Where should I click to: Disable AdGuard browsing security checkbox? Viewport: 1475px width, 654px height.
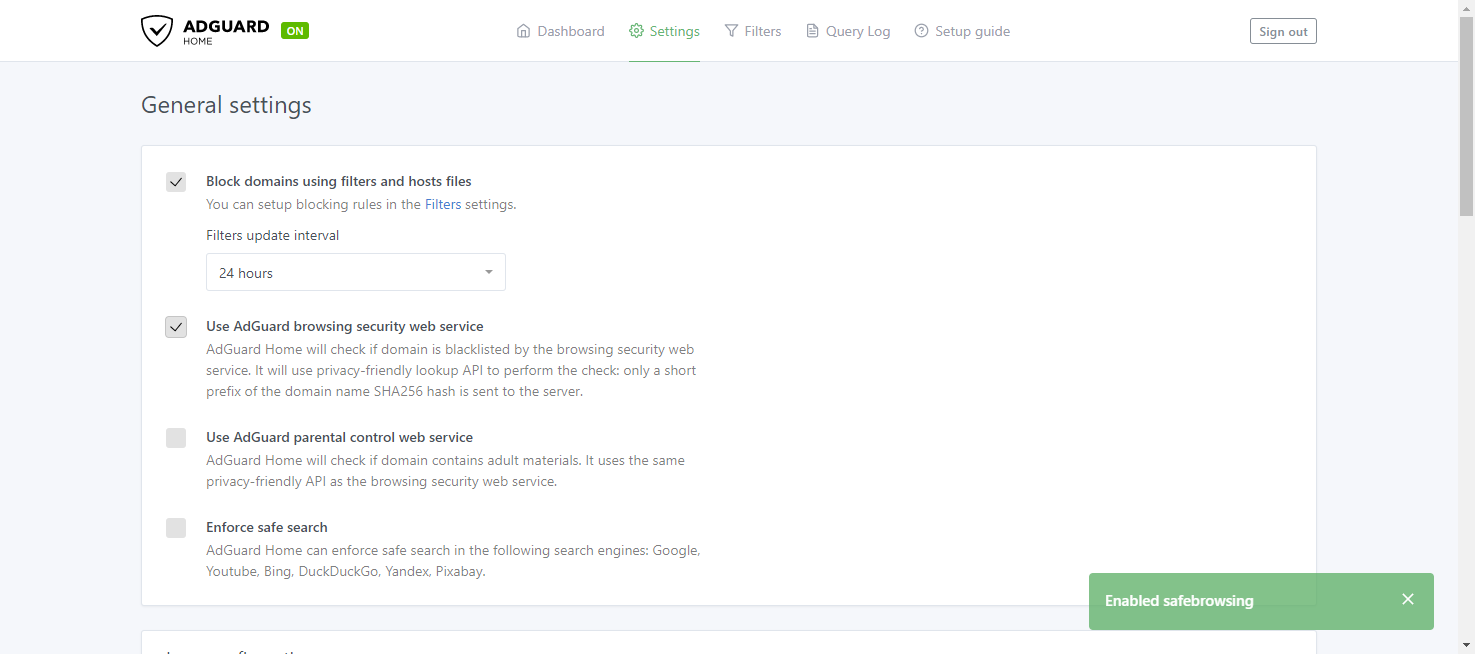point(176,327)
